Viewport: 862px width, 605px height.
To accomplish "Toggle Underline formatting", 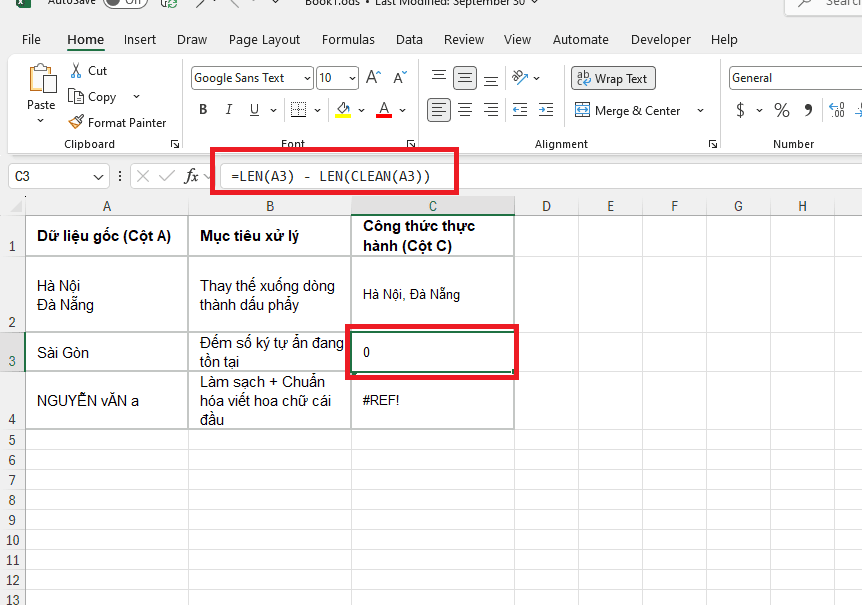I will [254, 110].
